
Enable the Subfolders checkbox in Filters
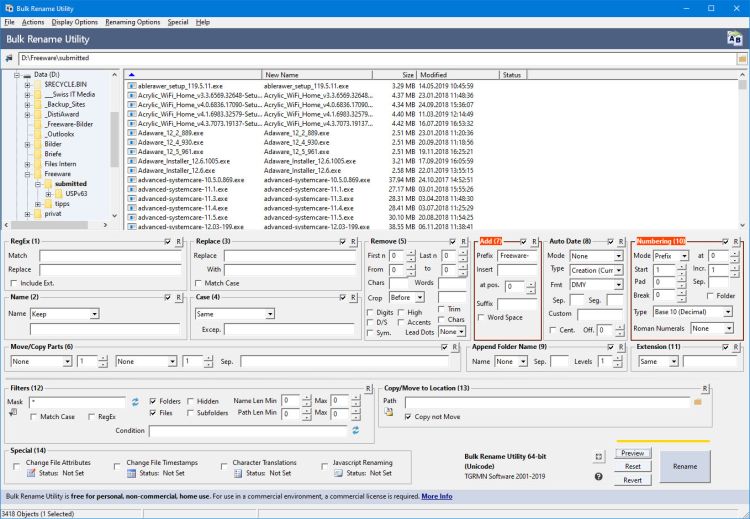click(x=192, y=412)
